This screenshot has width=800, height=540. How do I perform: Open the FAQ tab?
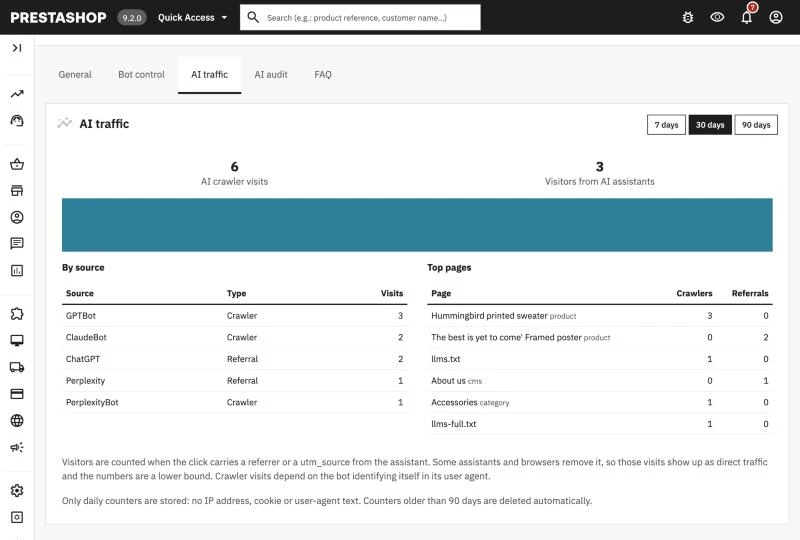pos(323,75)
